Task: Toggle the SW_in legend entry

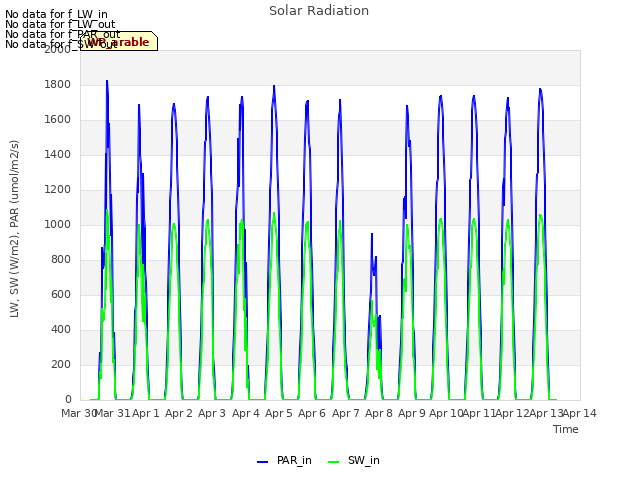Action: (x=354, y=460)
